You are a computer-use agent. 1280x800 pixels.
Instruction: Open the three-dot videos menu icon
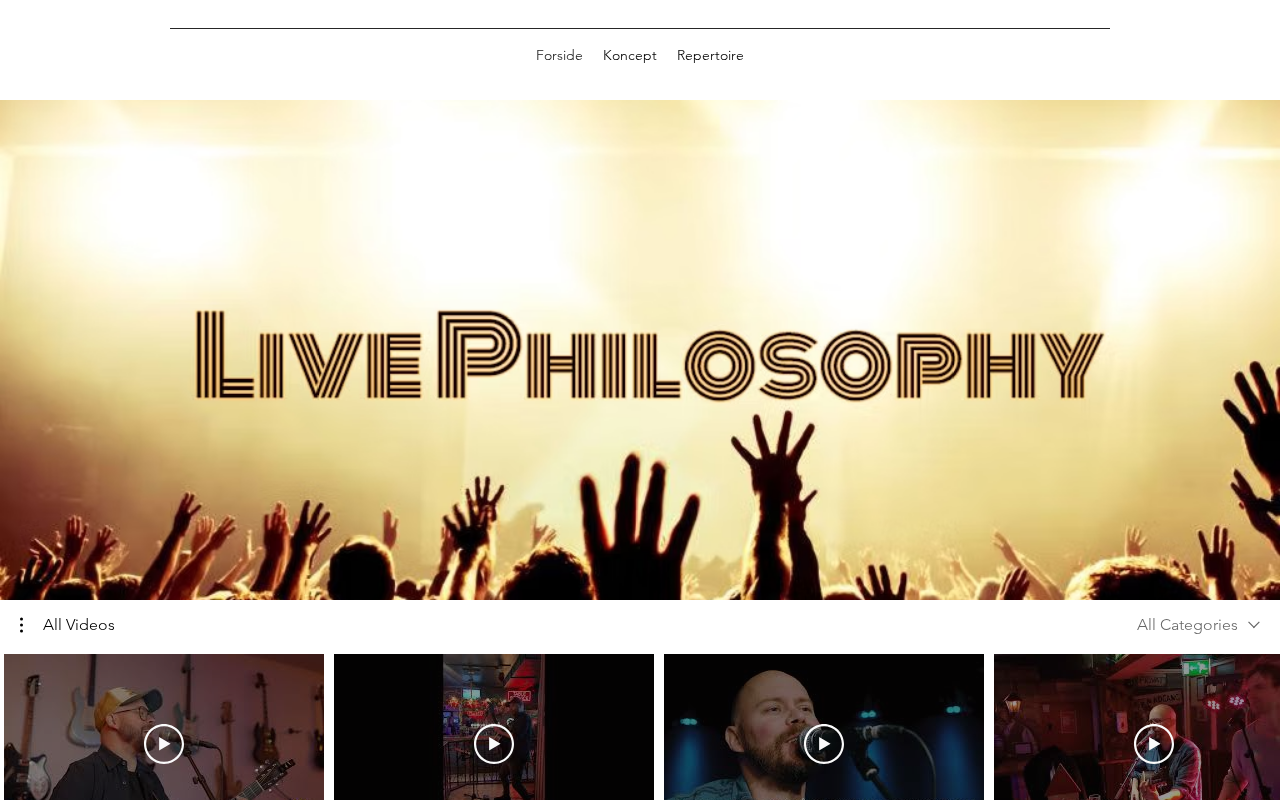click(x=21, y=625)
